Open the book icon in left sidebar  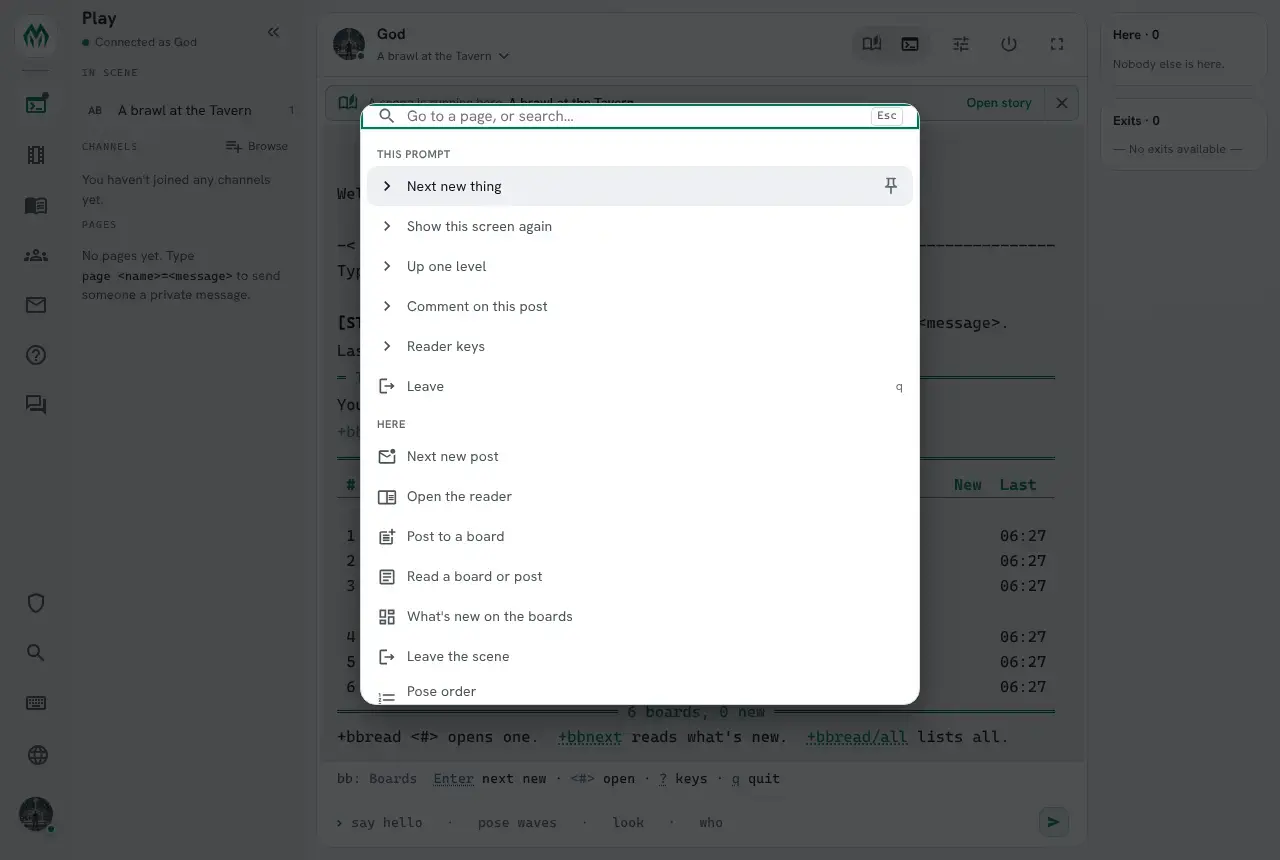coord(36,205)
